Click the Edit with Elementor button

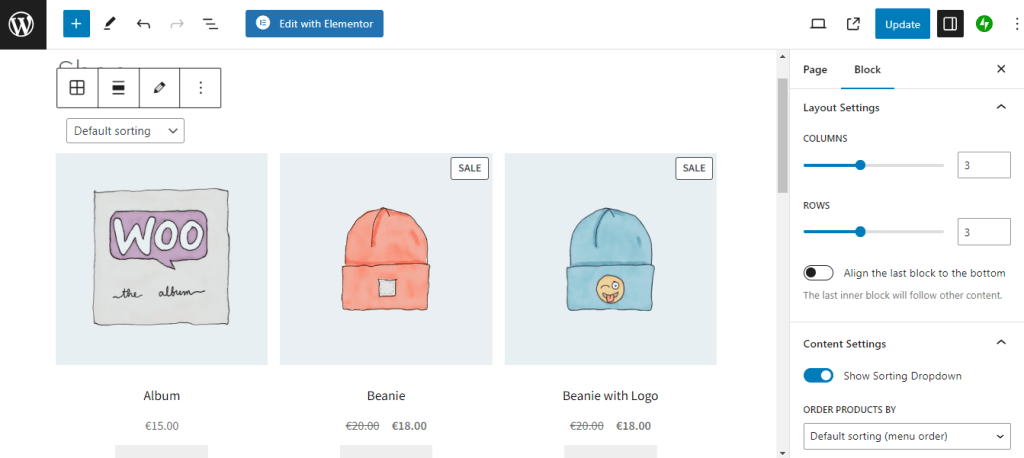coord(314,24)
